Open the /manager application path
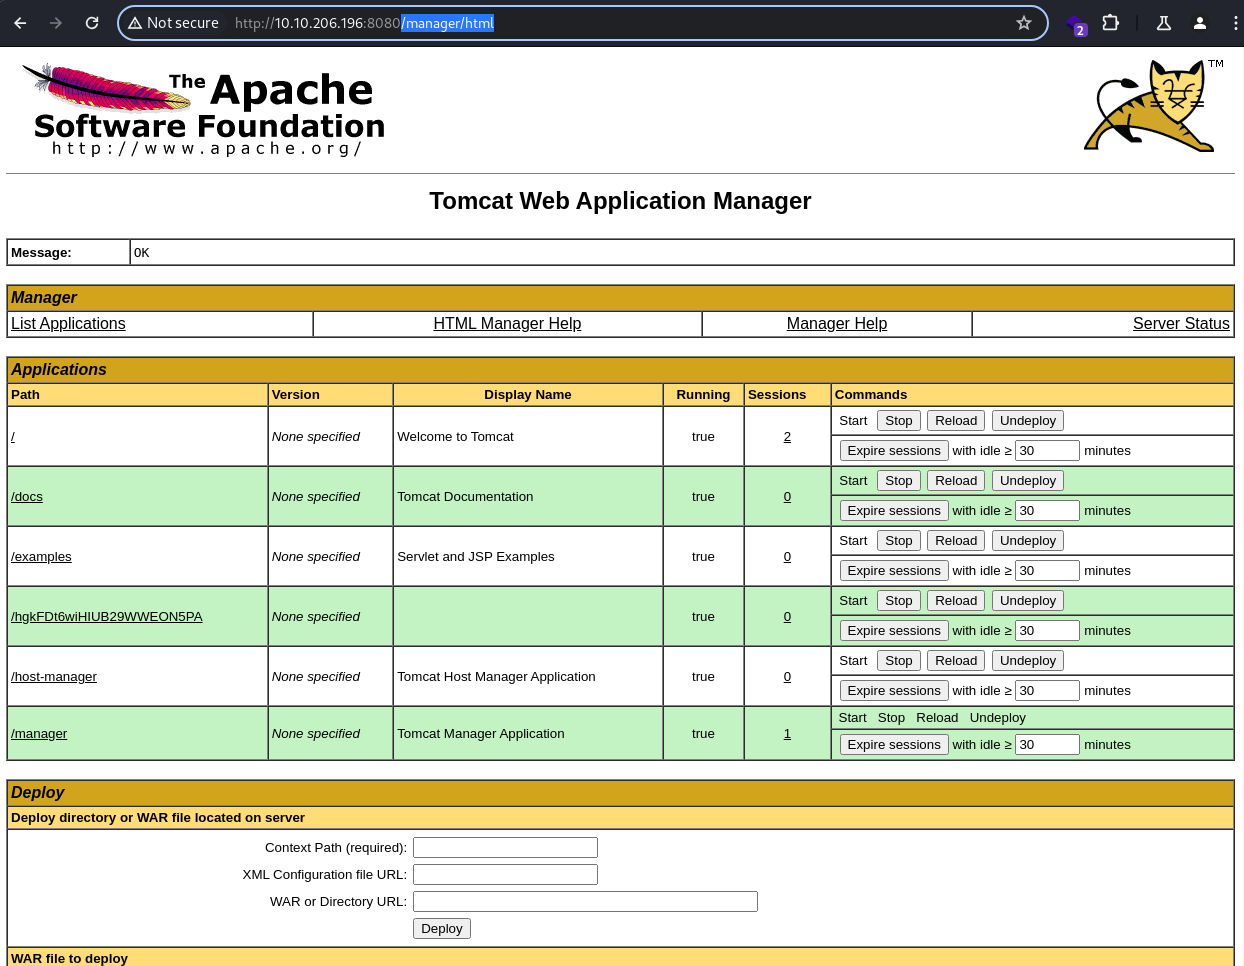This screenshot has height=966, width=1244. pyautogui.click(x=39, y=734)
